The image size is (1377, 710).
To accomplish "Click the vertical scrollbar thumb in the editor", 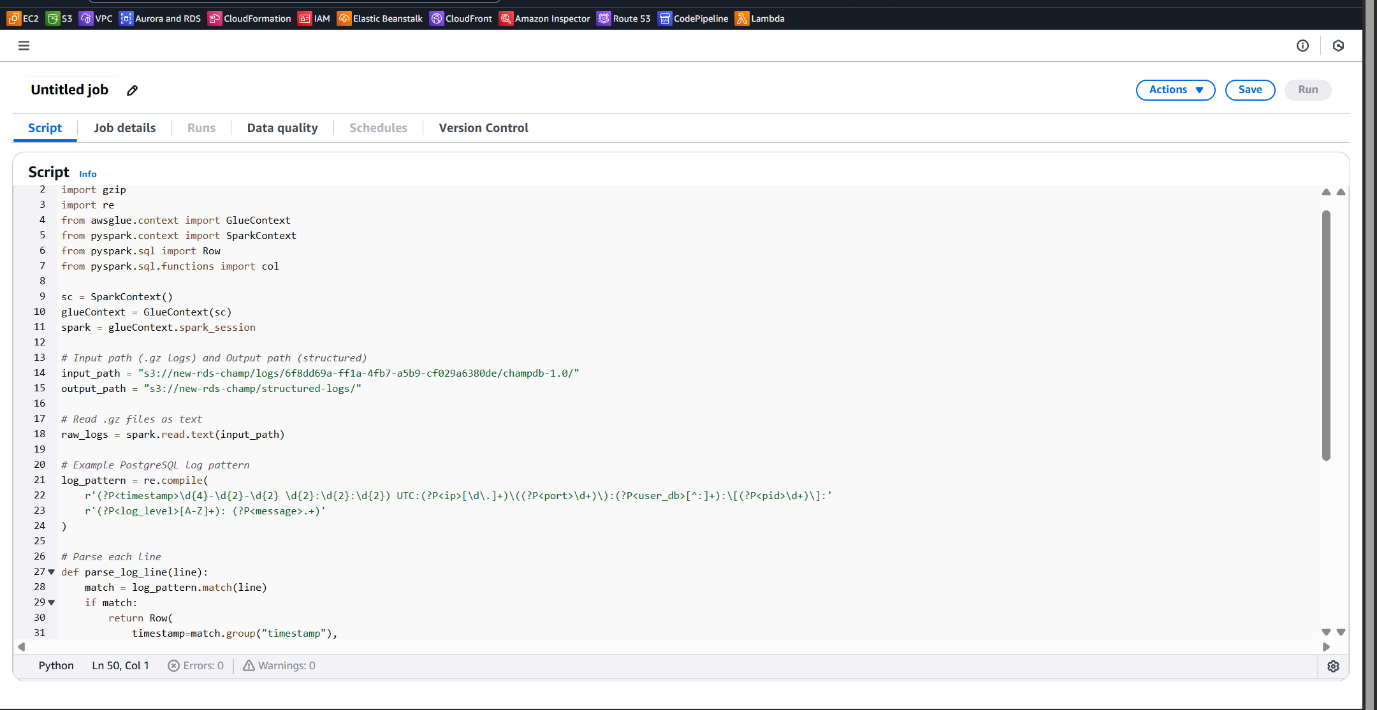I will [x=1326, y=335].
